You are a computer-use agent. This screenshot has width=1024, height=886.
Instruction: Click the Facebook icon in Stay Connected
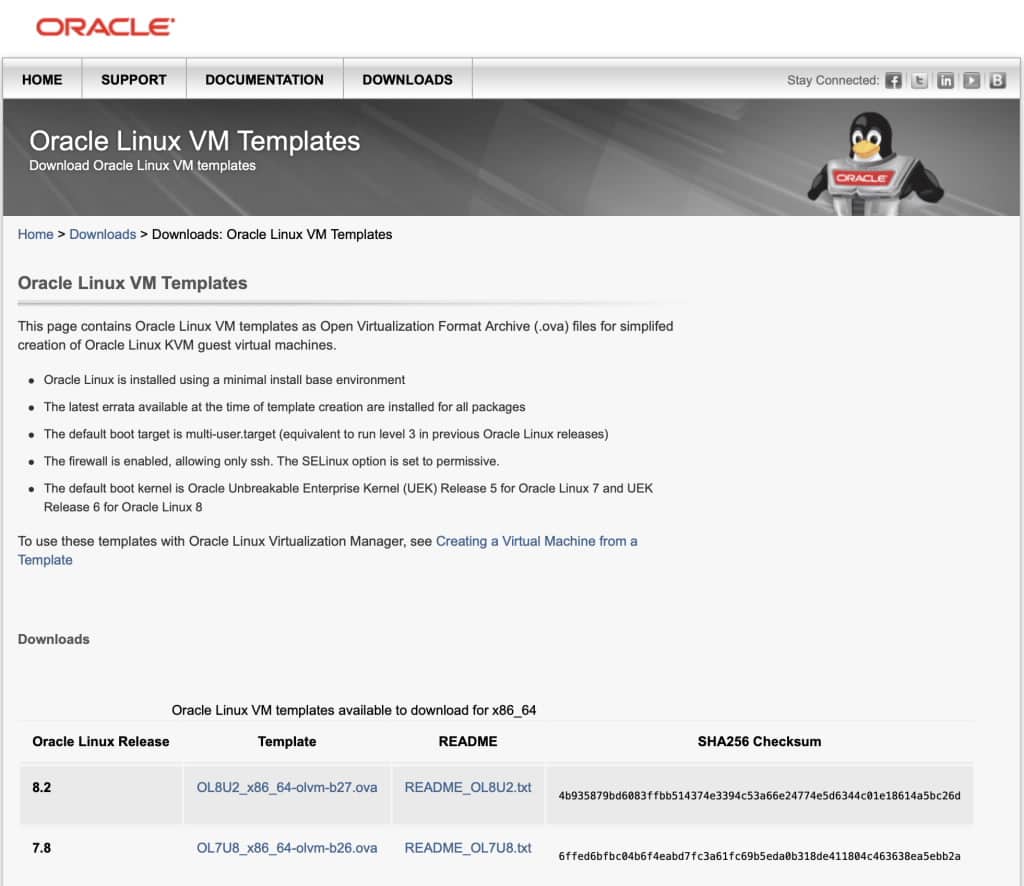pos(893,80)
